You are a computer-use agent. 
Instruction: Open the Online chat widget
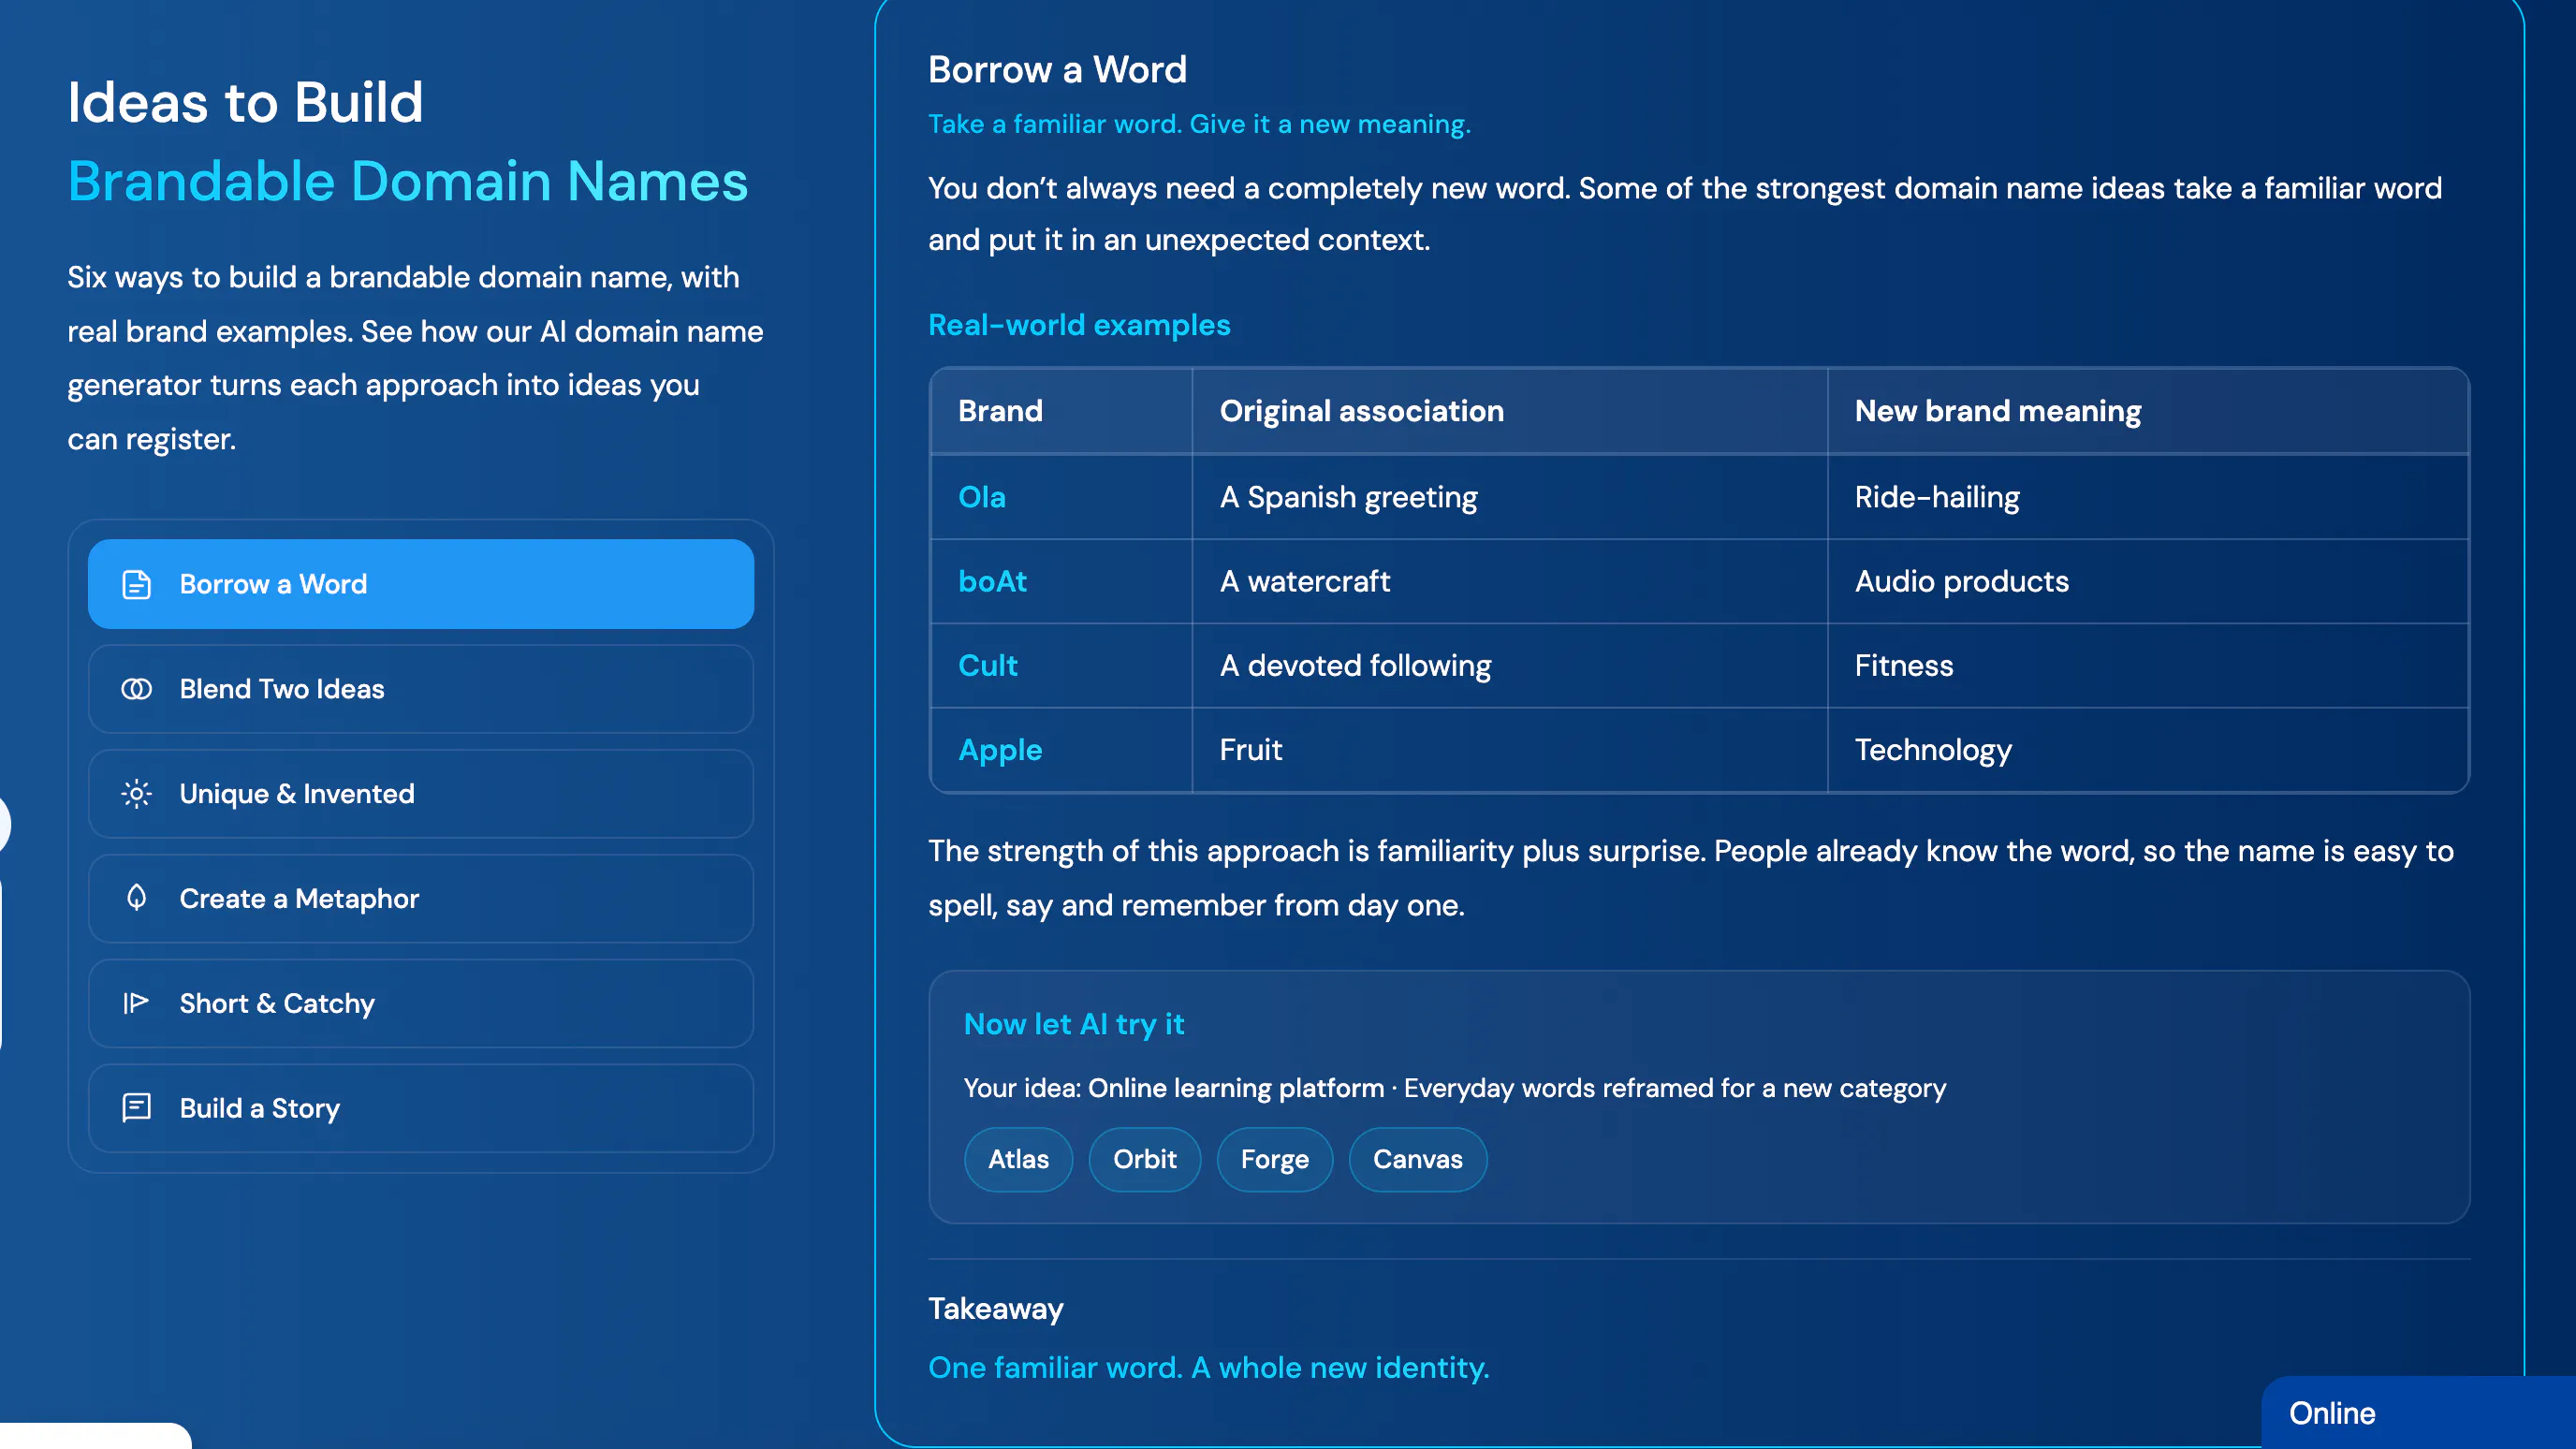[x=2418, y=1412]
